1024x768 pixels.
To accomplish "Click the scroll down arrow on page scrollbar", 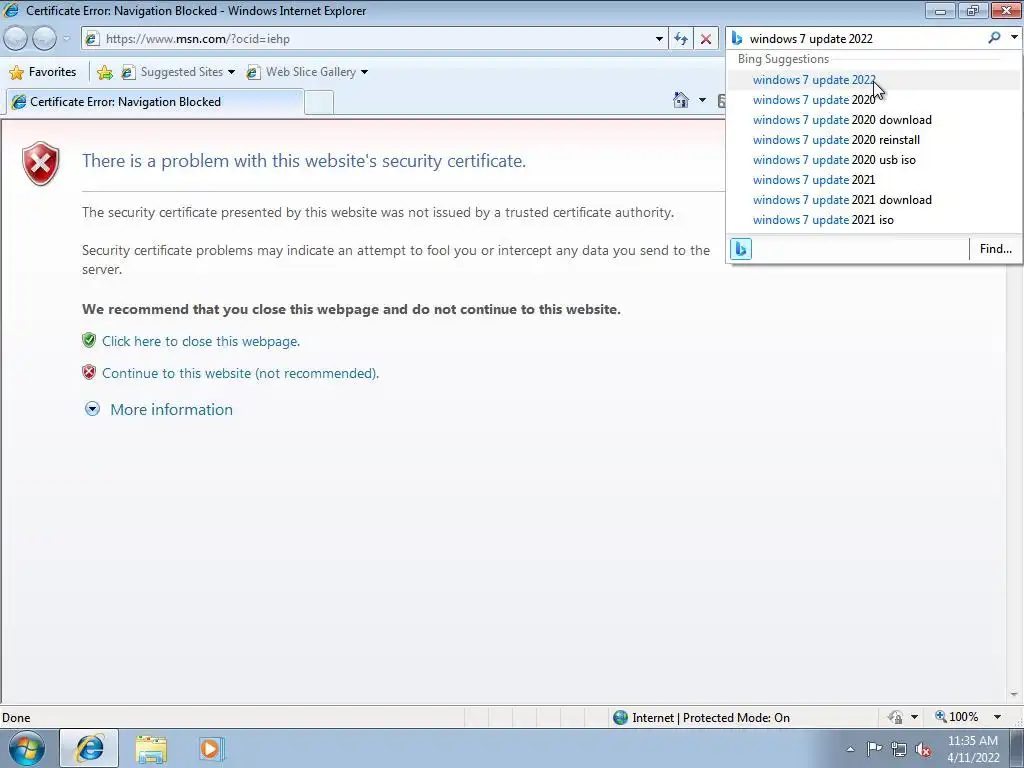I will 1014,695.
